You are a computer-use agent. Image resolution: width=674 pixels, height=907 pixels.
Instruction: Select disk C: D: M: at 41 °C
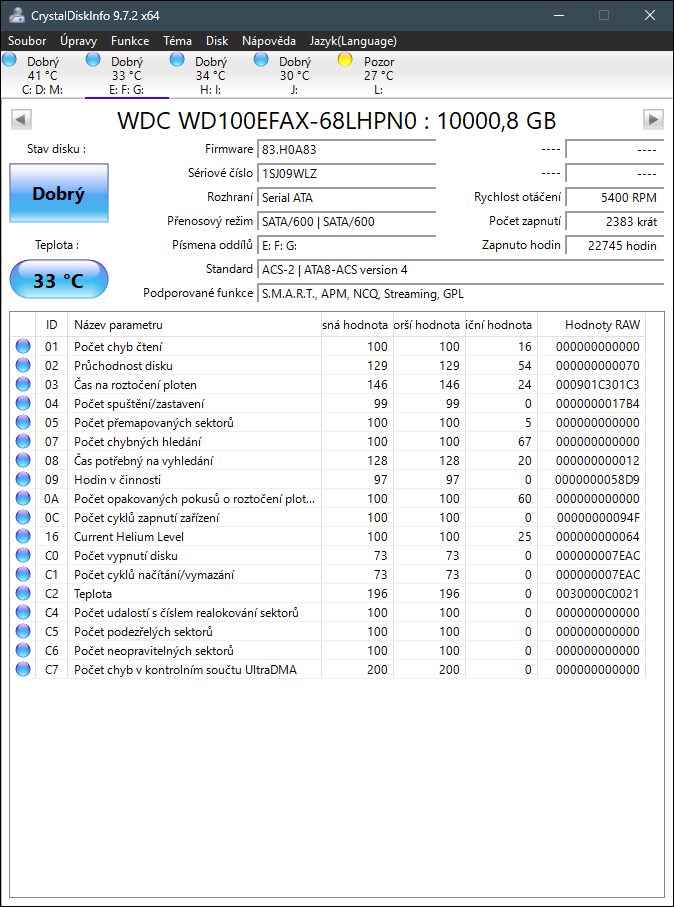[42, 75]
